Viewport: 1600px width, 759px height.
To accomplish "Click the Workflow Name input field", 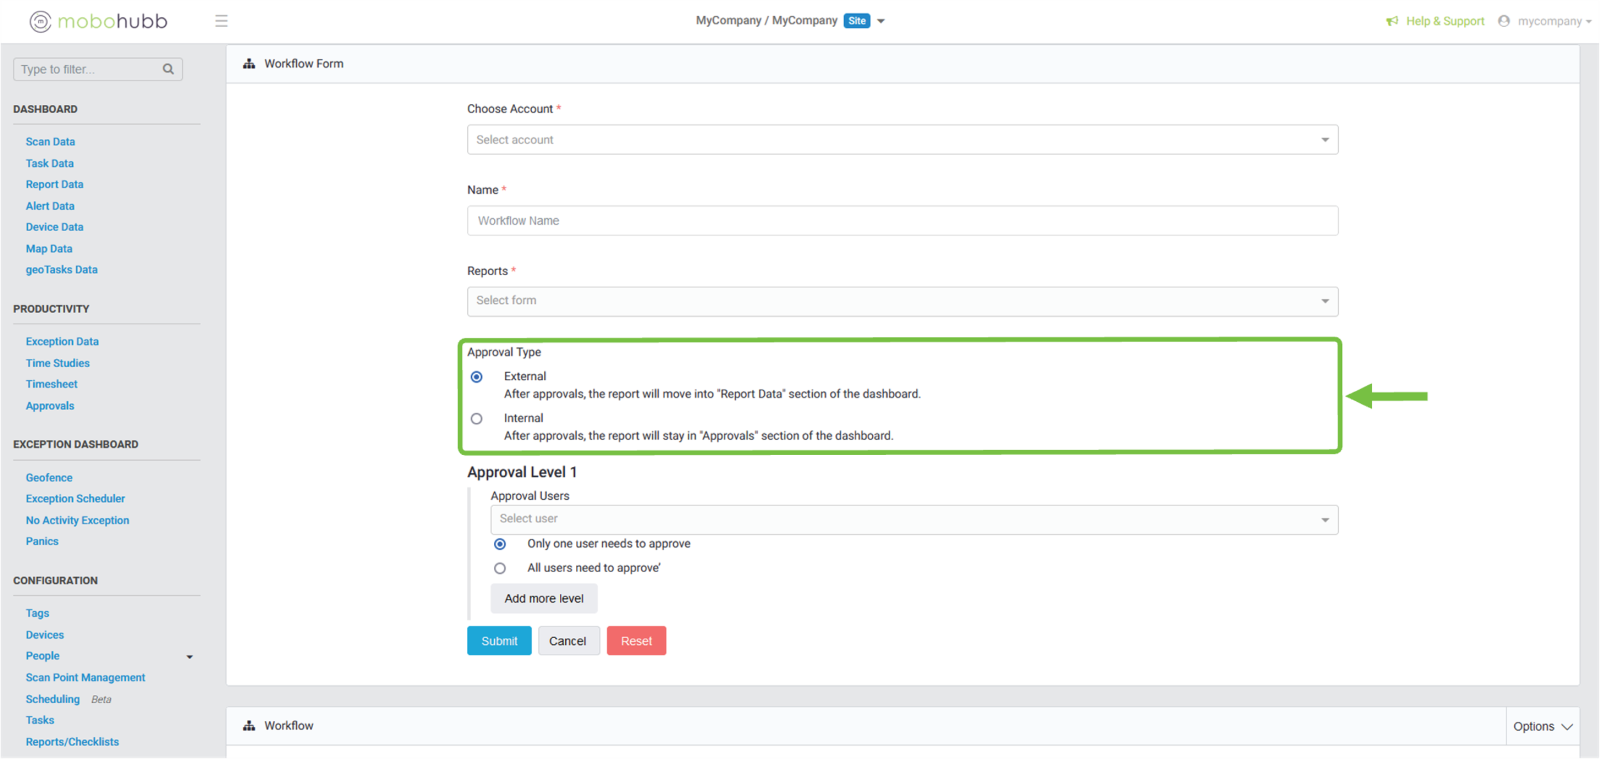I will coord(902,221).
